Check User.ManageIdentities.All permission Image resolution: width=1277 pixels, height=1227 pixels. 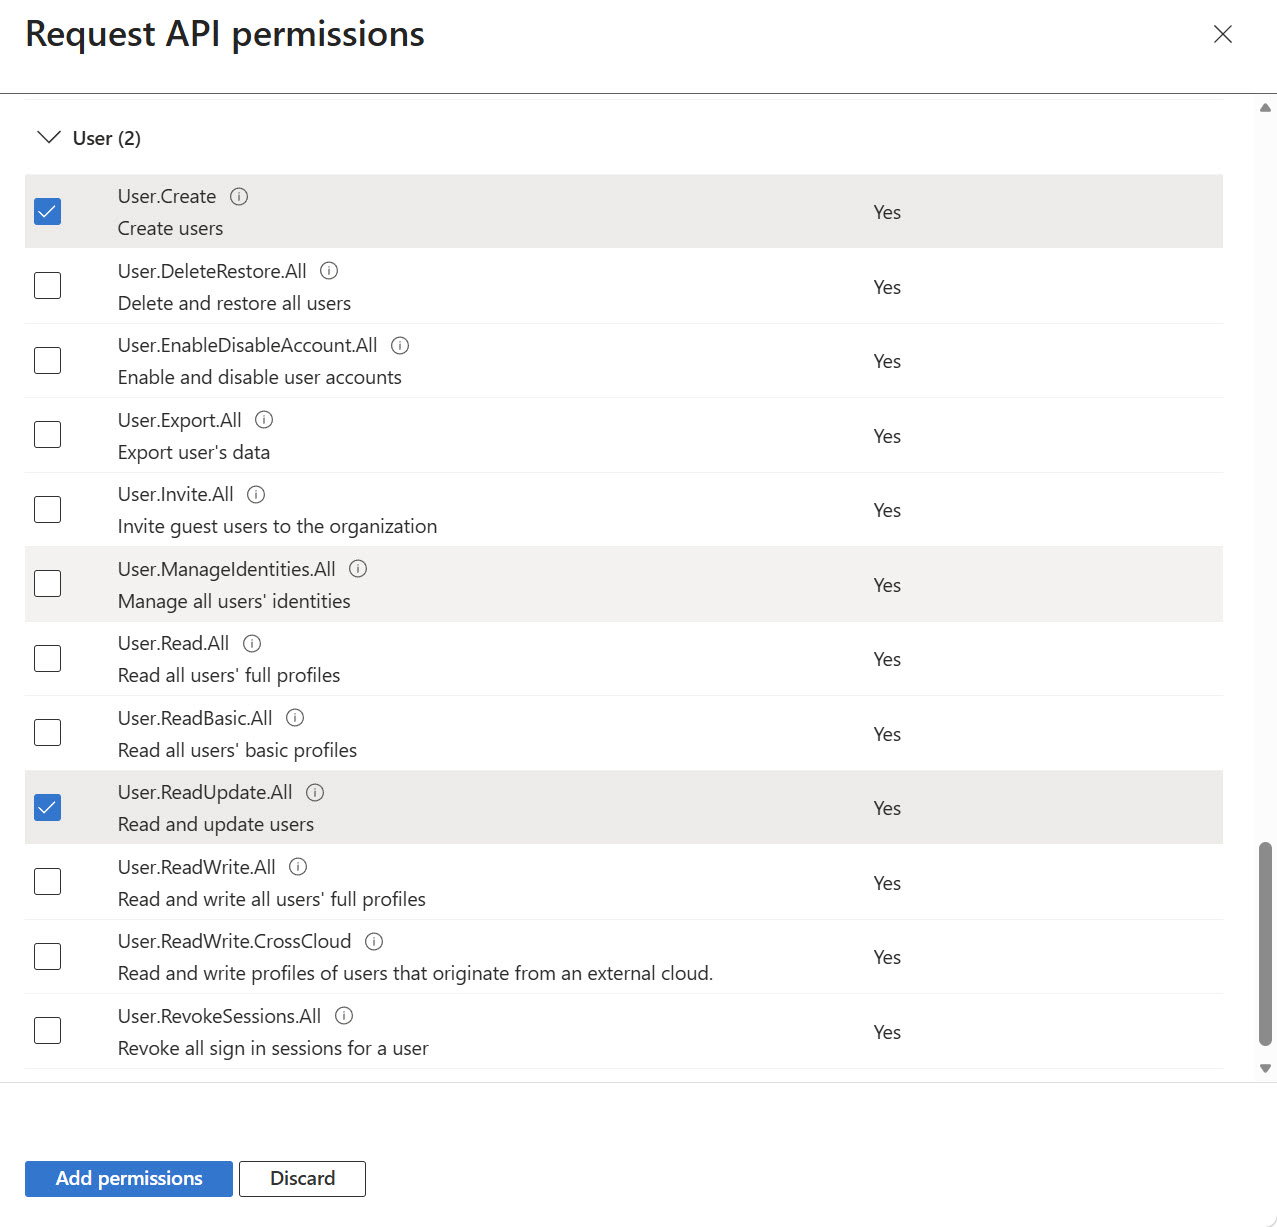click(x=47, y=584)
